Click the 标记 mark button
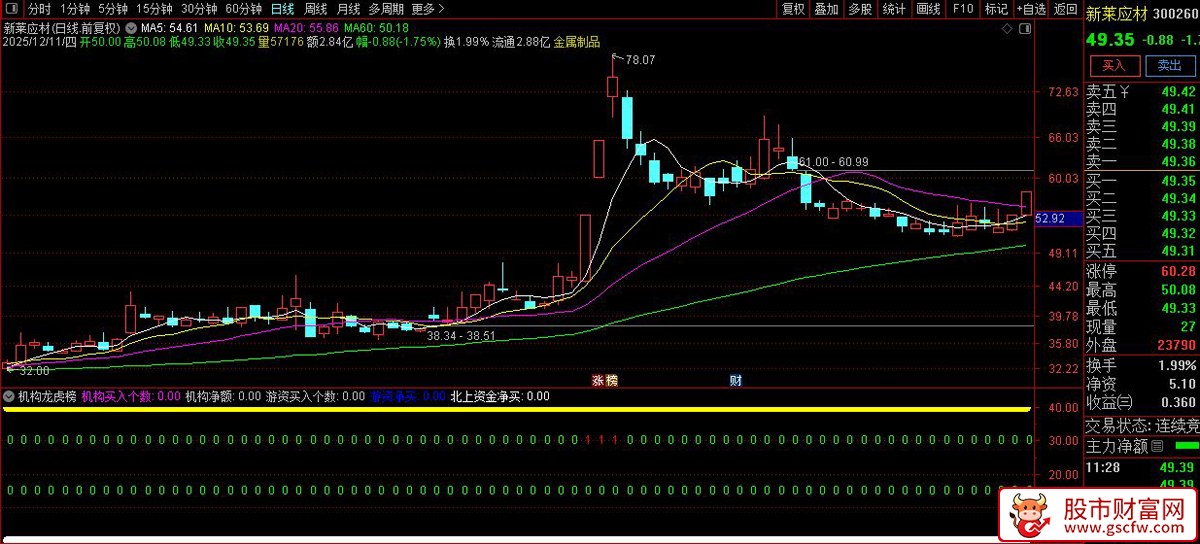This screenshot has width=1200, height=544. coord(995,9)
